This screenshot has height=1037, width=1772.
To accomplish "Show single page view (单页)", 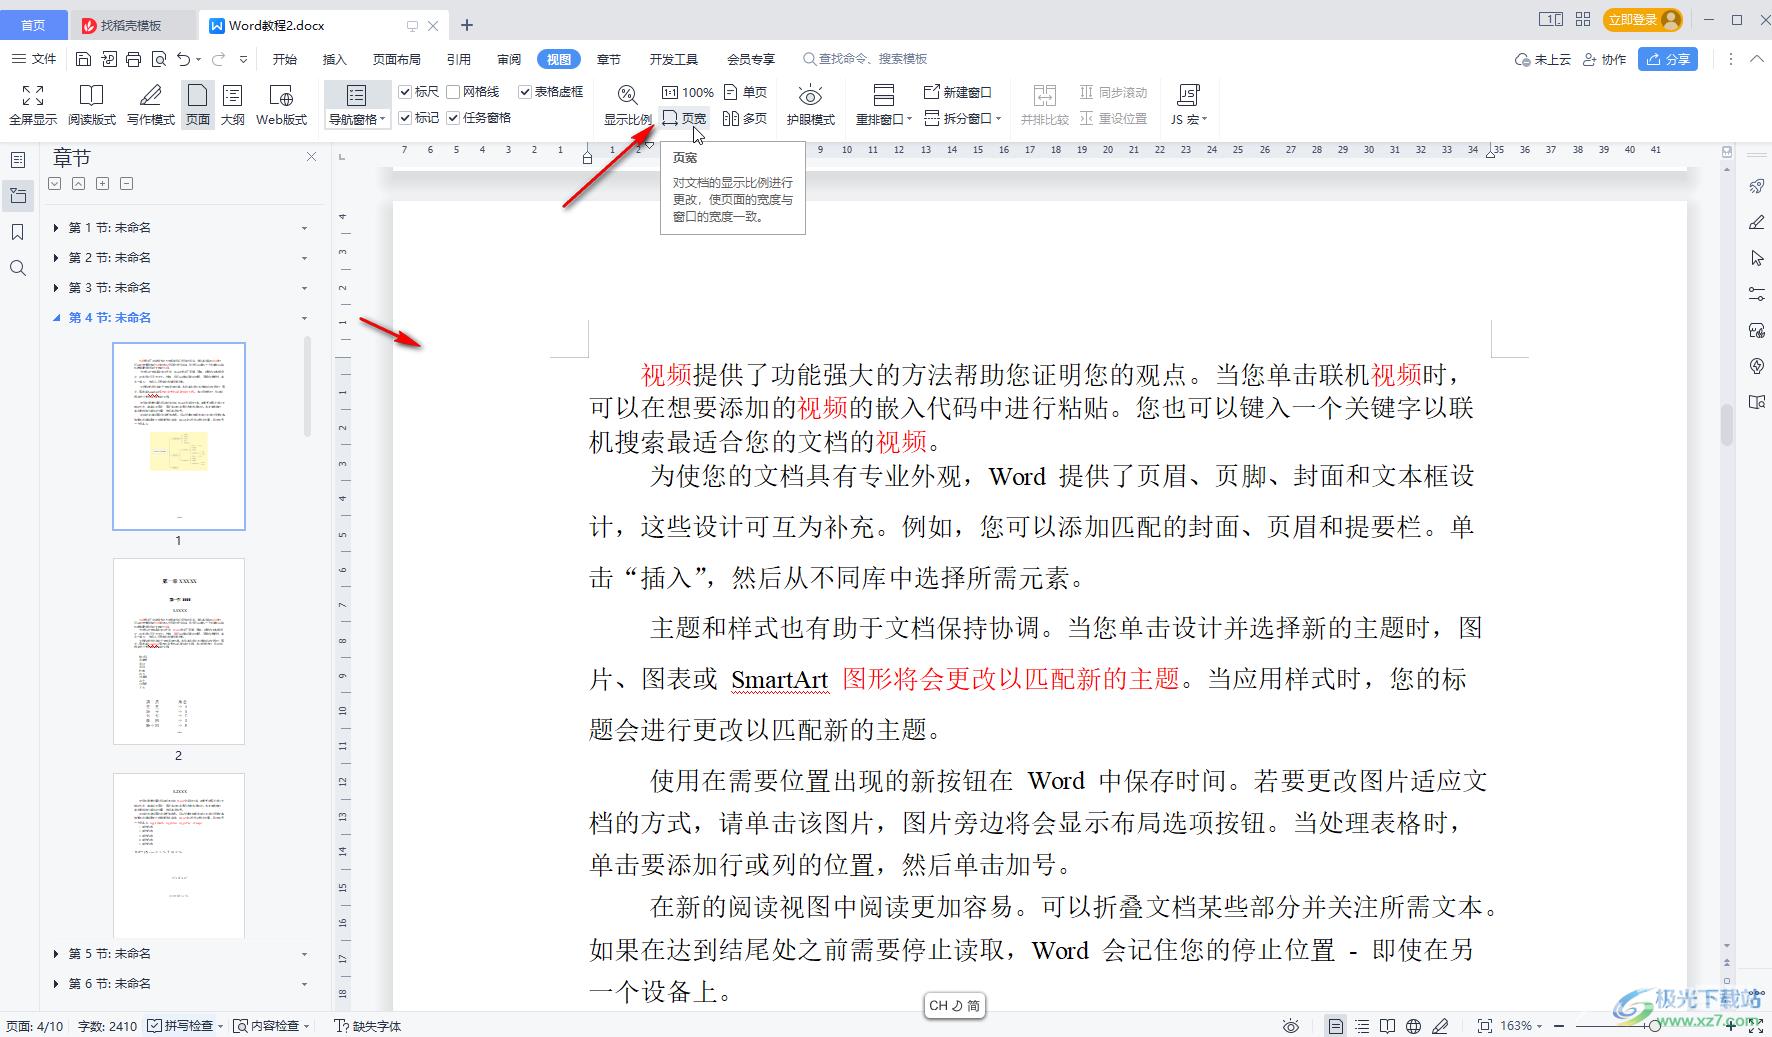I will (746, 92).
